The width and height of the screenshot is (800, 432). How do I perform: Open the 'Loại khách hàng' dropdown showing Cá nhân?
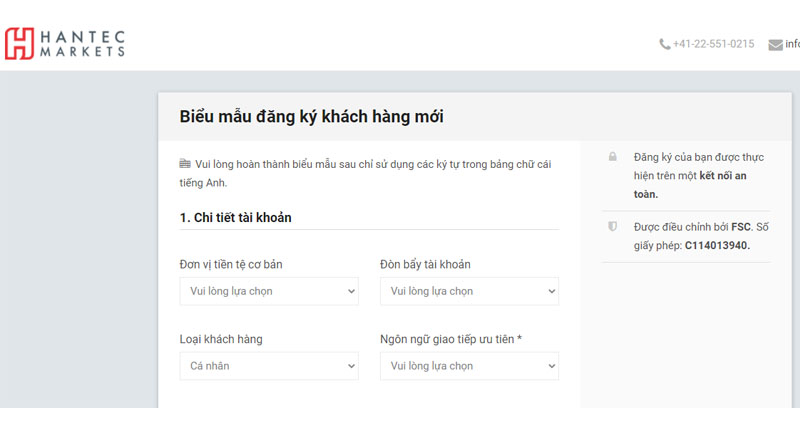coord(269,366)
